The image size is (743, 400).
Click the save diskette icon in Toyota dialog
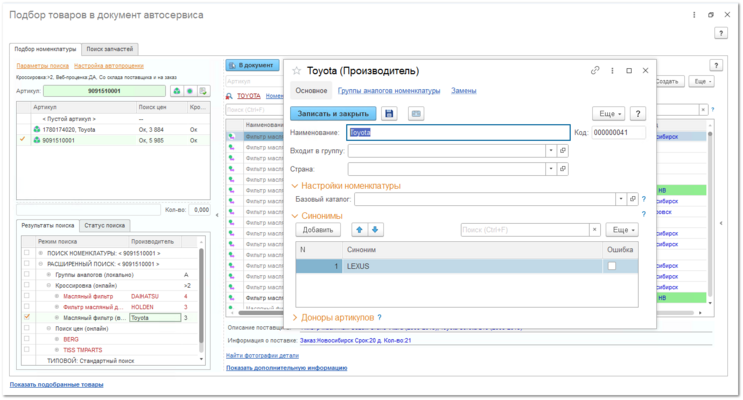pyautogui.click(x=389, y=114)
